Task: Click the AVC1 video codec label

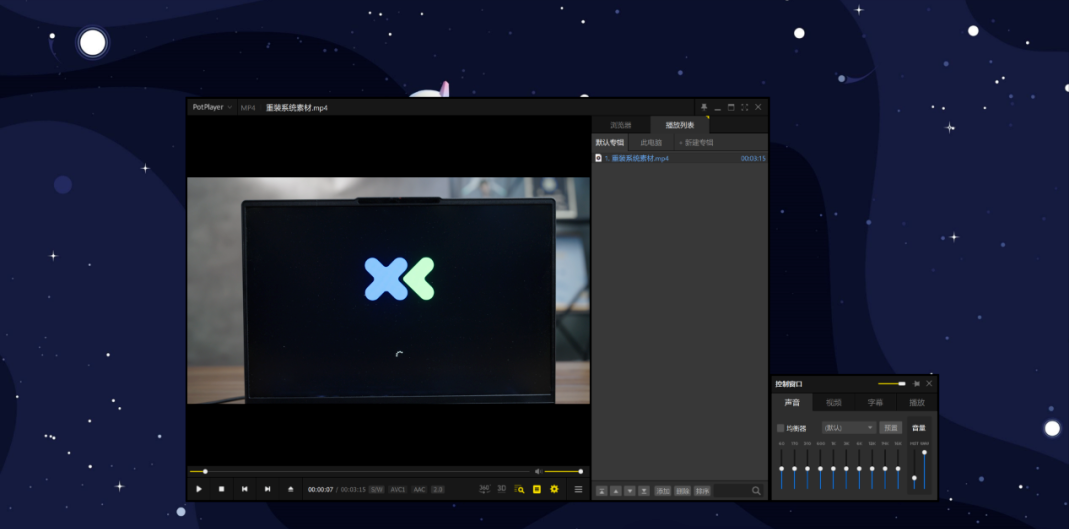Action: (398, 489)
